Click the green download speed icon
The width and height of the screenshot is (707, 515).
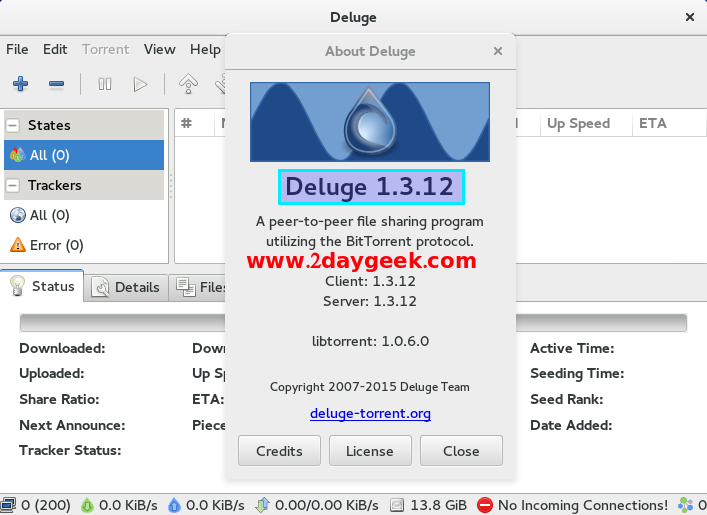coord(87,505)
